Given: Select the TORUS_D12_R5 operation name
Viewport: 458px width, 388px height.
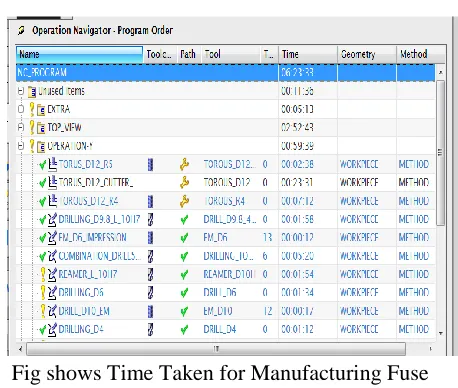Looking at the screenshot, I should tap(85, 164).
